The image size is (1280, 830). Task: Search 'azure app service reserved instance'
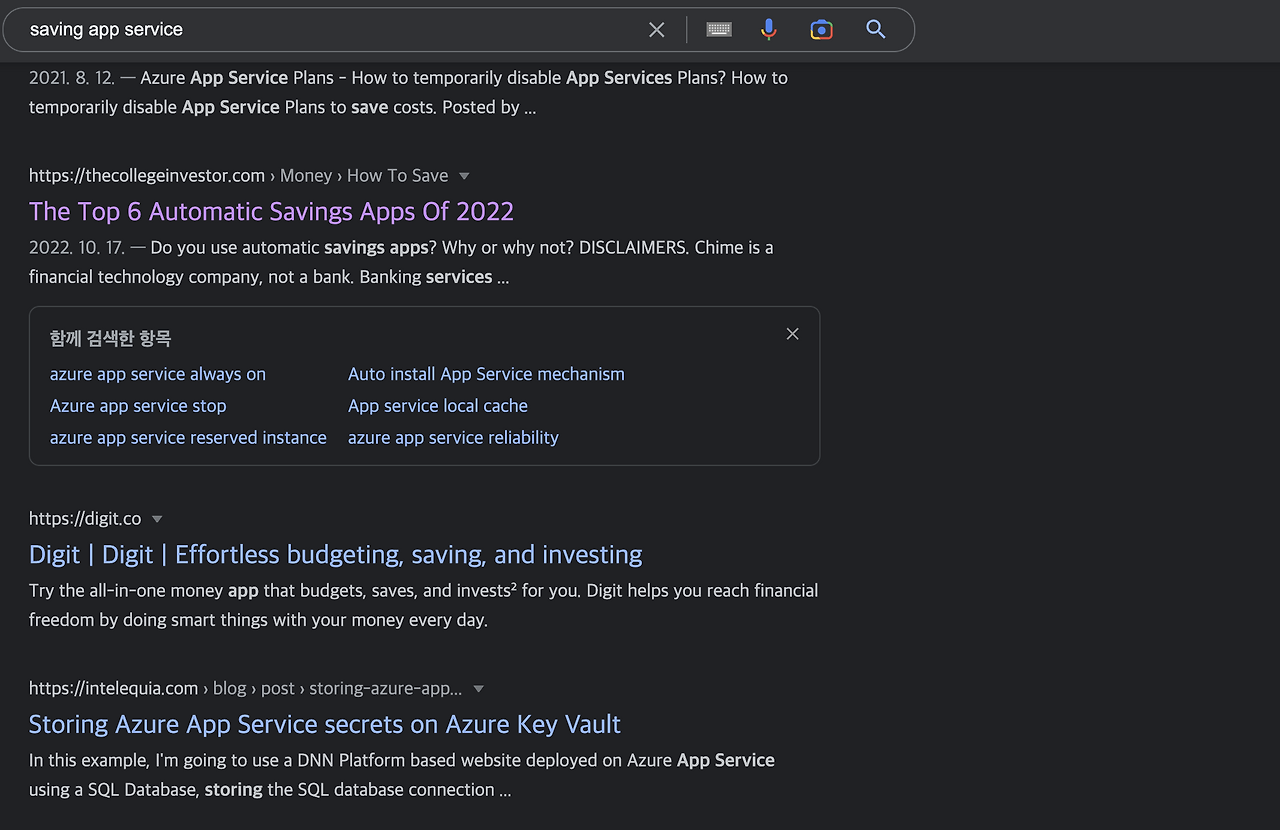(188, 438)
